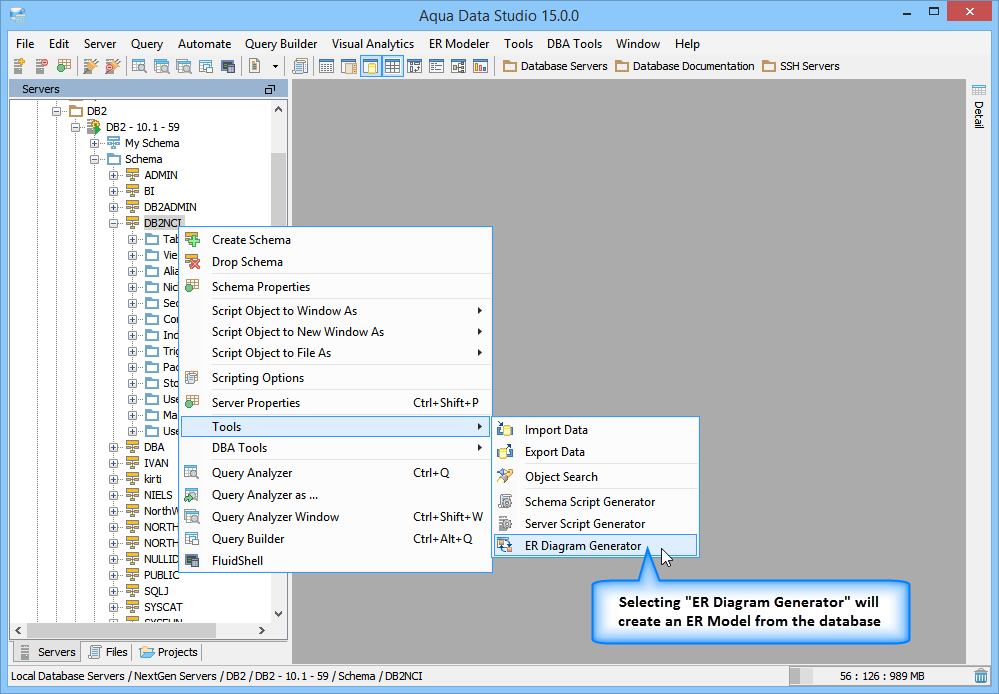999x694 pixels.
Task: Open the Query Builder menu in menu bar
Action: [x=281, y=43]
